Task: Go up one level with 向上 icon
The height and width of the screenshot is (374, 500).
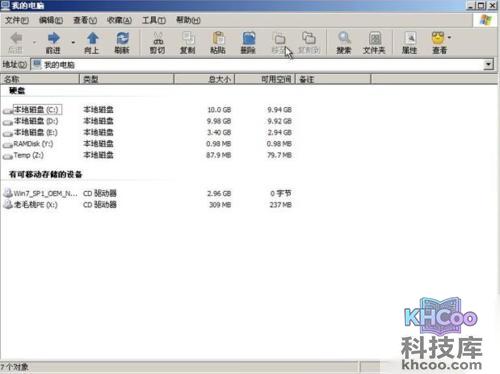Action: point(92,38)
